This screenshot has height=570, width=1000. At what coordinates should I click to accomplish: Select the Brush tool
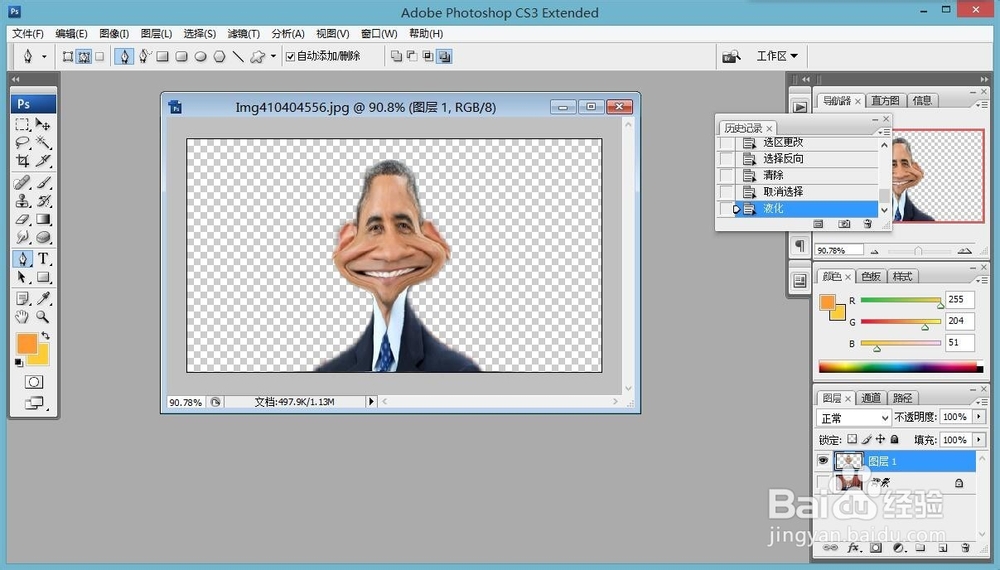[43, 182]
